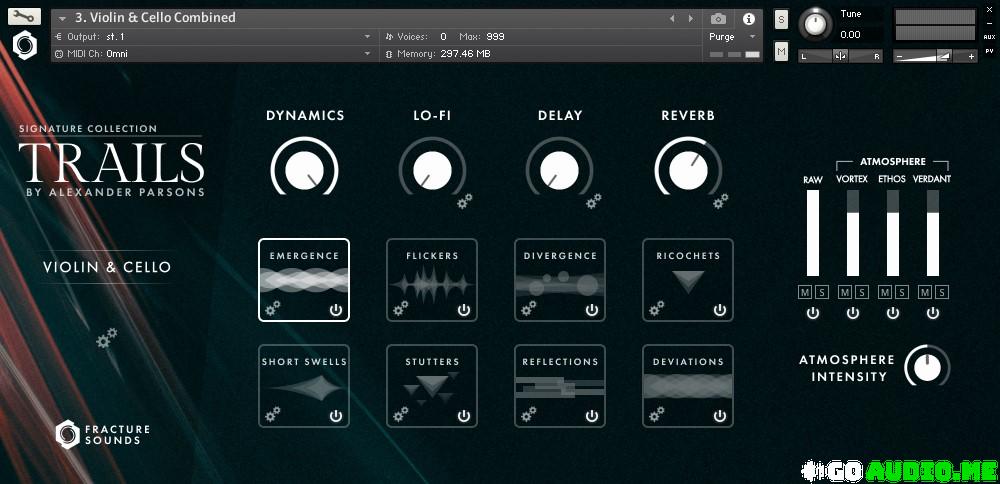1000x484 pixels.
Task: Open DELAY settings gear
Action: [x=594, y=202]
